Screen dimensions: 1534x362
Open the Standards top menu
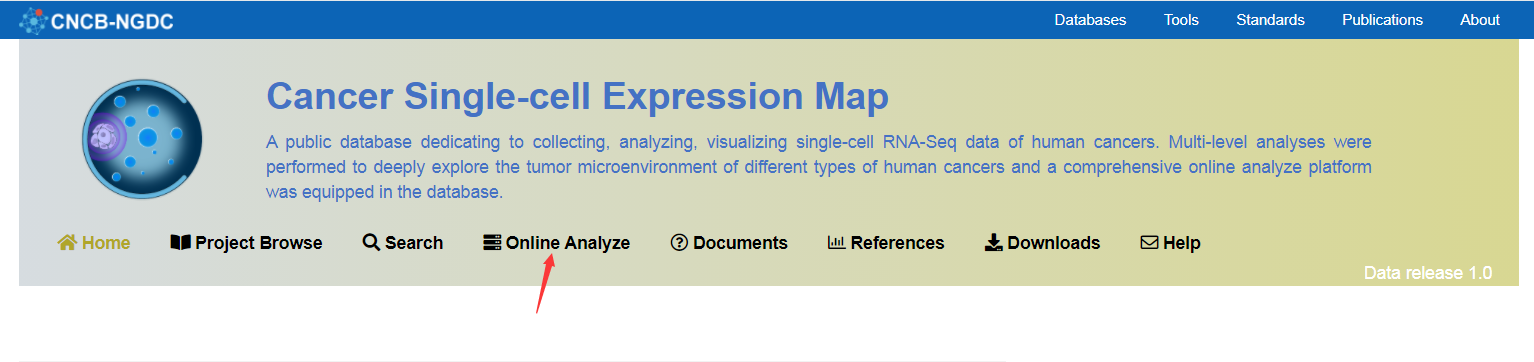pos(1270,20)
